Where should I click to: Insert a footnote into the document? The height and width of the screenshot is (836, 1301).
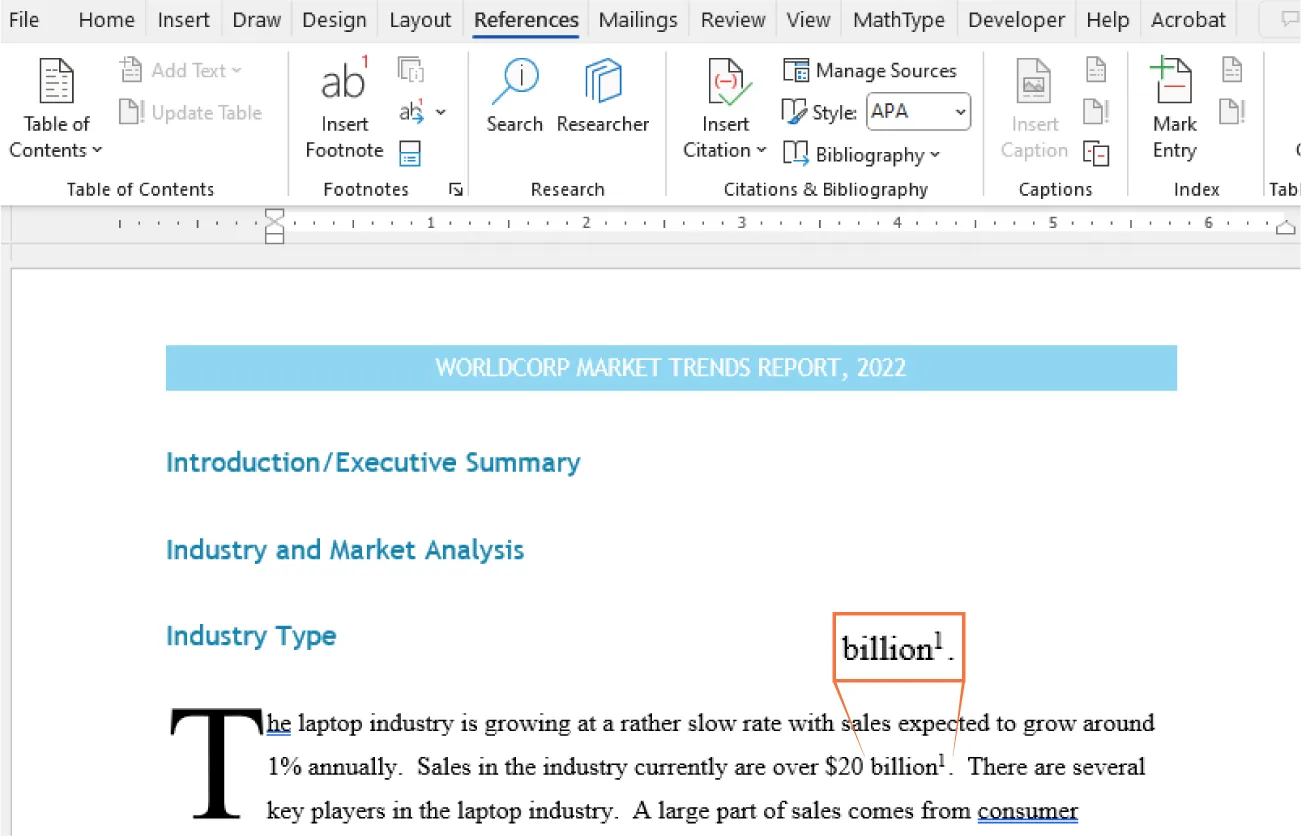click(x=344, y=105)
